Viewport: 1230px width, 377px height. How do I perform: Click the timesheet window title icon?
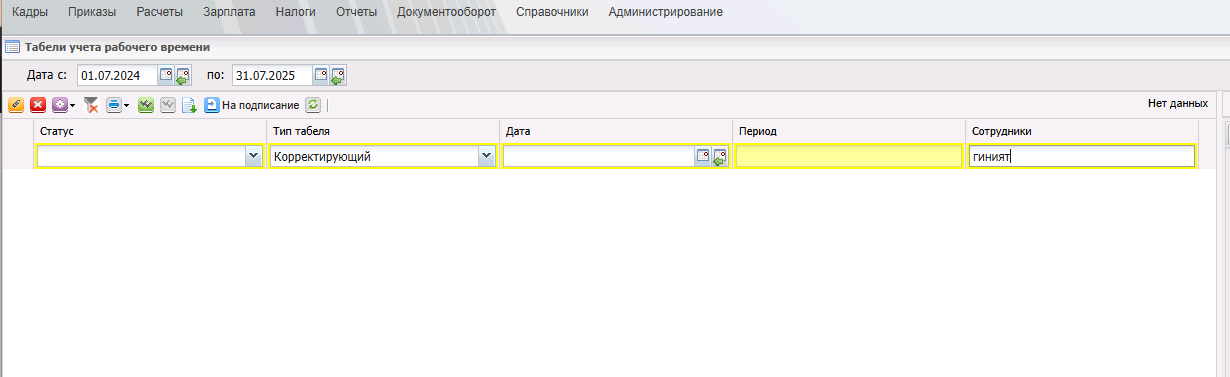(x=13, y=47)
